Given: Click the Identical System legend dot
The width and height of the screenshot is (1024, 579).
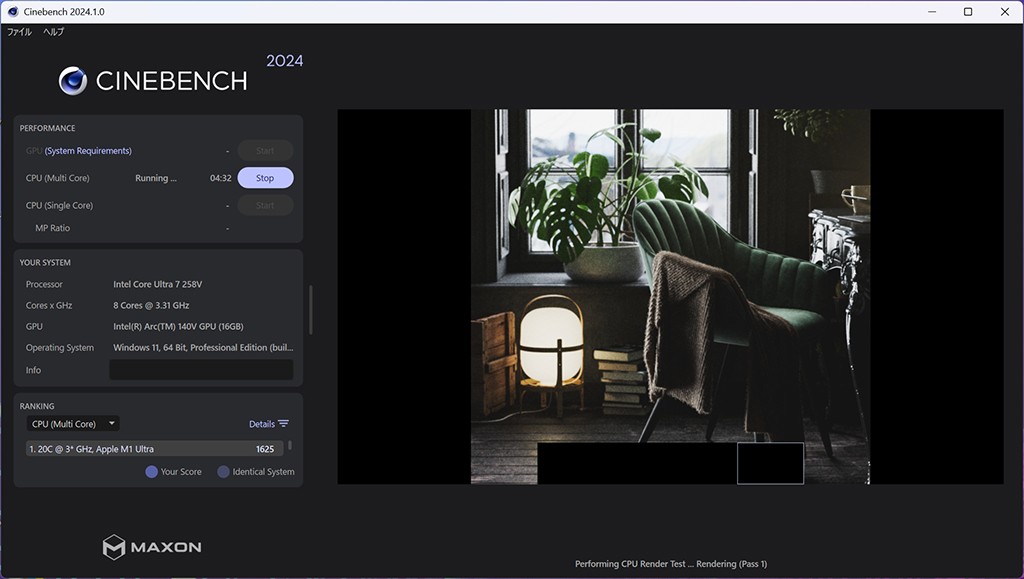Looking at the screenshot, I should click(x=223, y=471).
